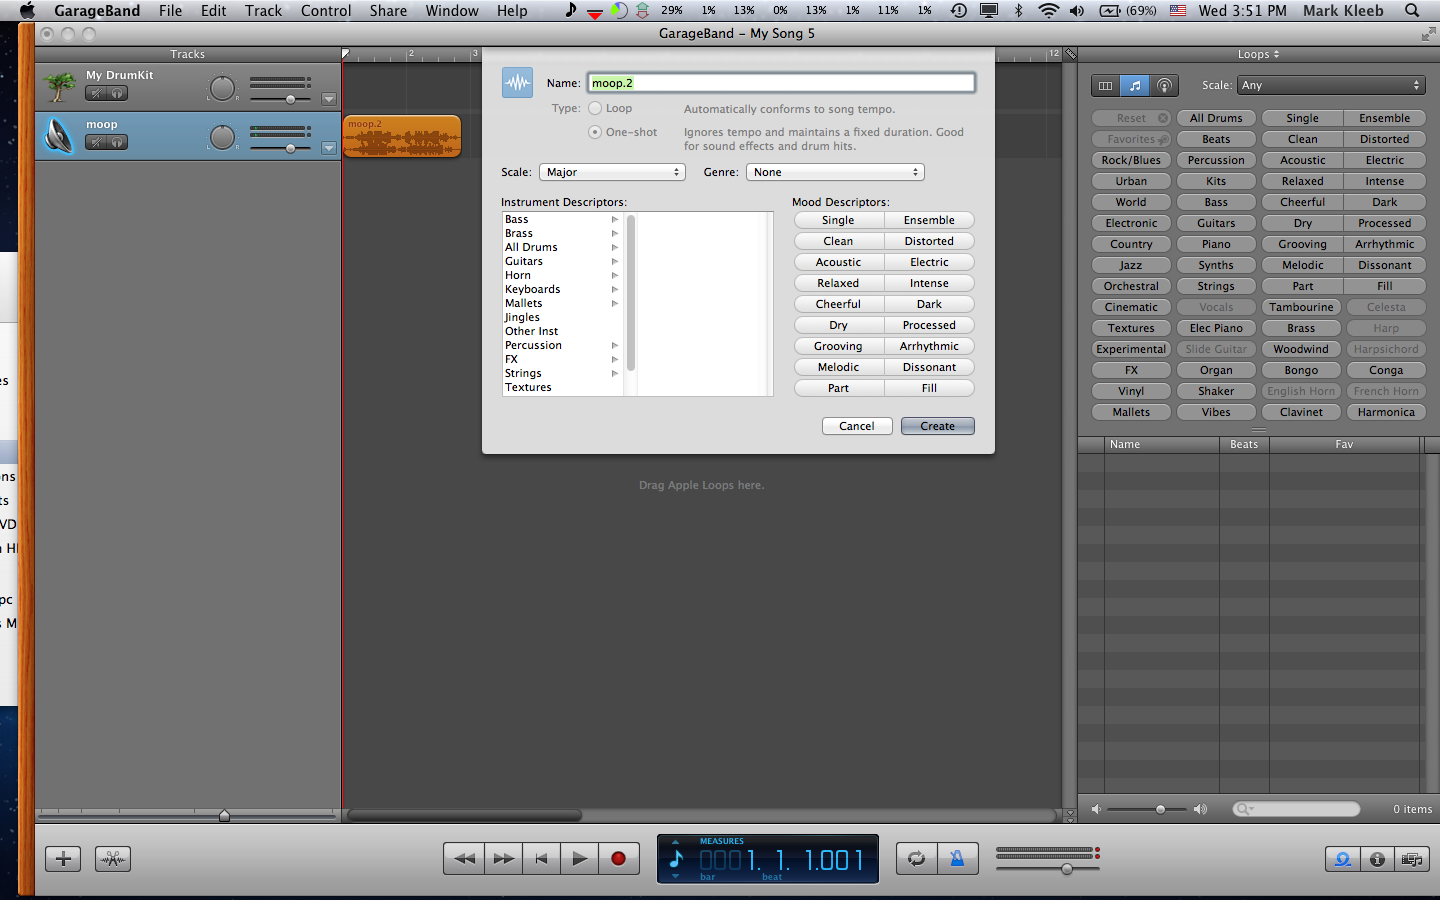This screenshot has width=1440, height=900.
Task: Solo the moop track
Action: click(x=117, y=142)
